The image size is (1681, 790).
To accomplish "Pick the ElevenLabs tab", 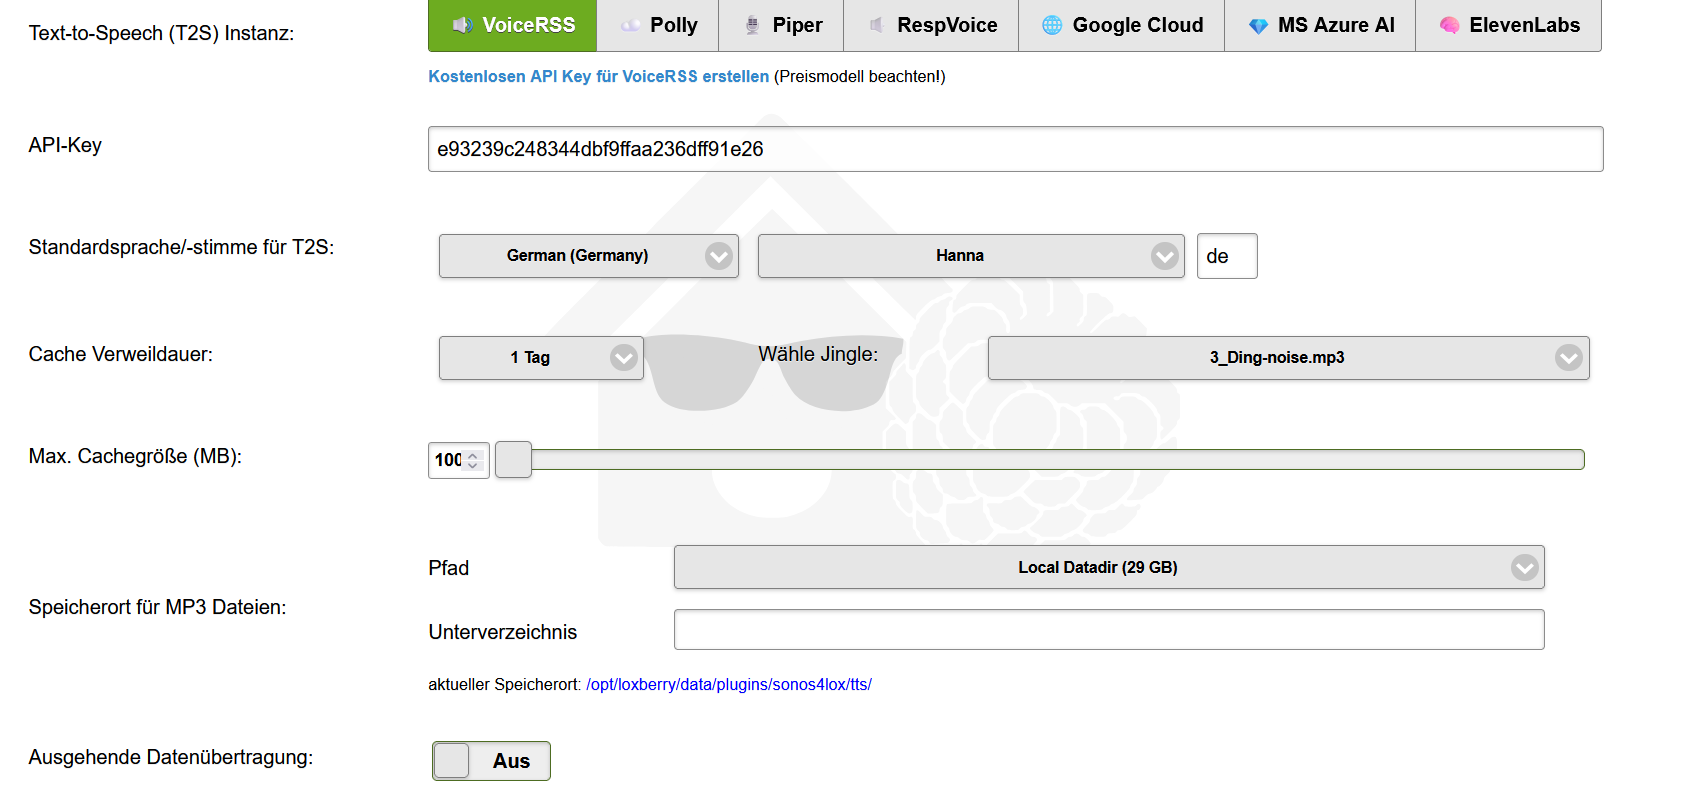I will pyautogui.click(x=1509, y=25).
